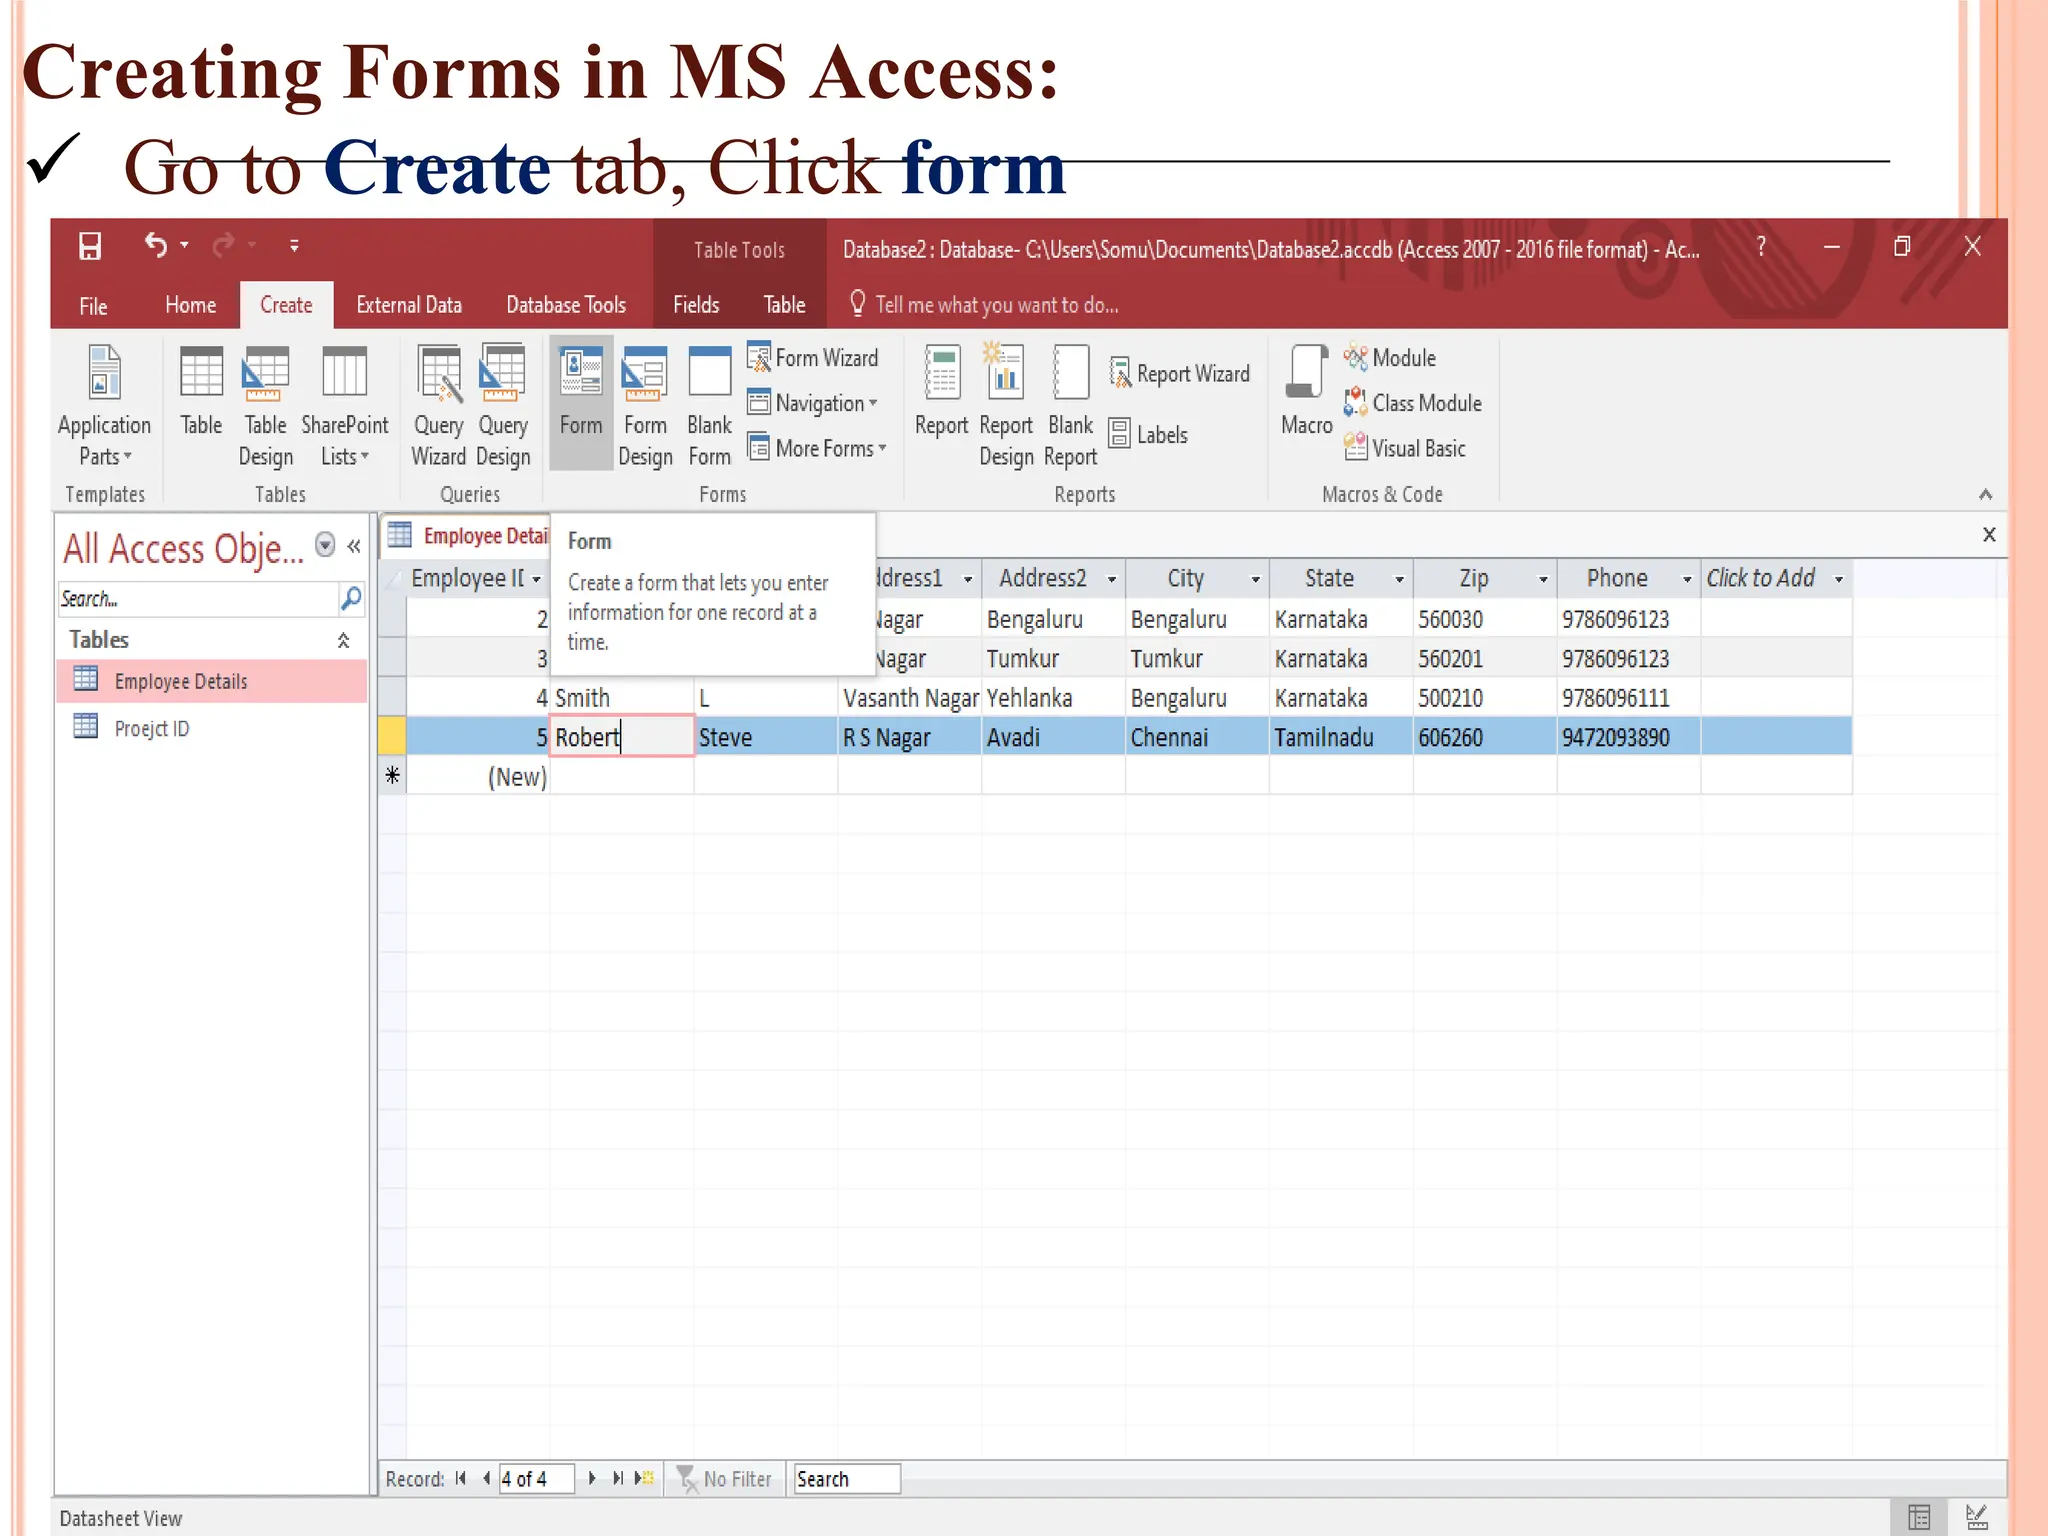Select Proejct ID table in navigation pane
The height and width of the screenshot is (1536, 2048).
click(x=212, y=728)
